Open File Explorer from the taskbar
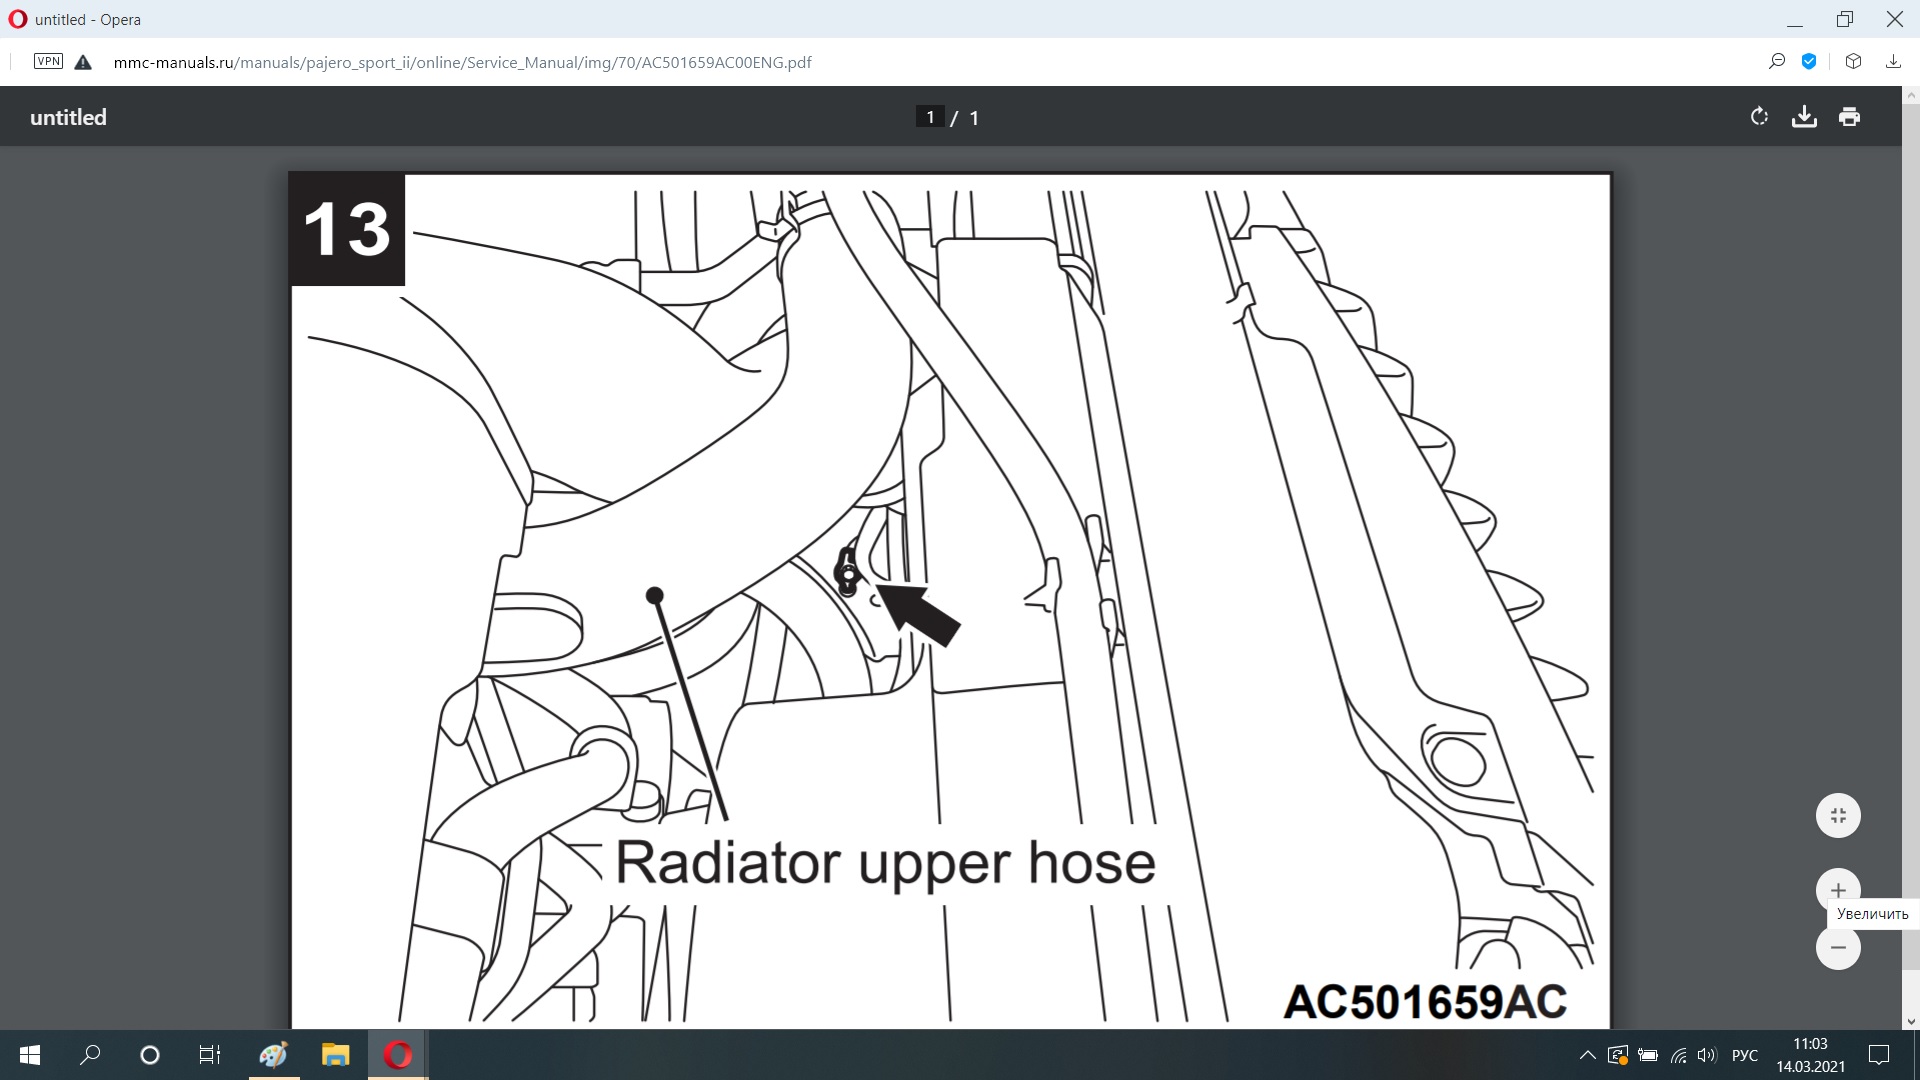This screenshot has height=1080, width=1920. 335,1055
